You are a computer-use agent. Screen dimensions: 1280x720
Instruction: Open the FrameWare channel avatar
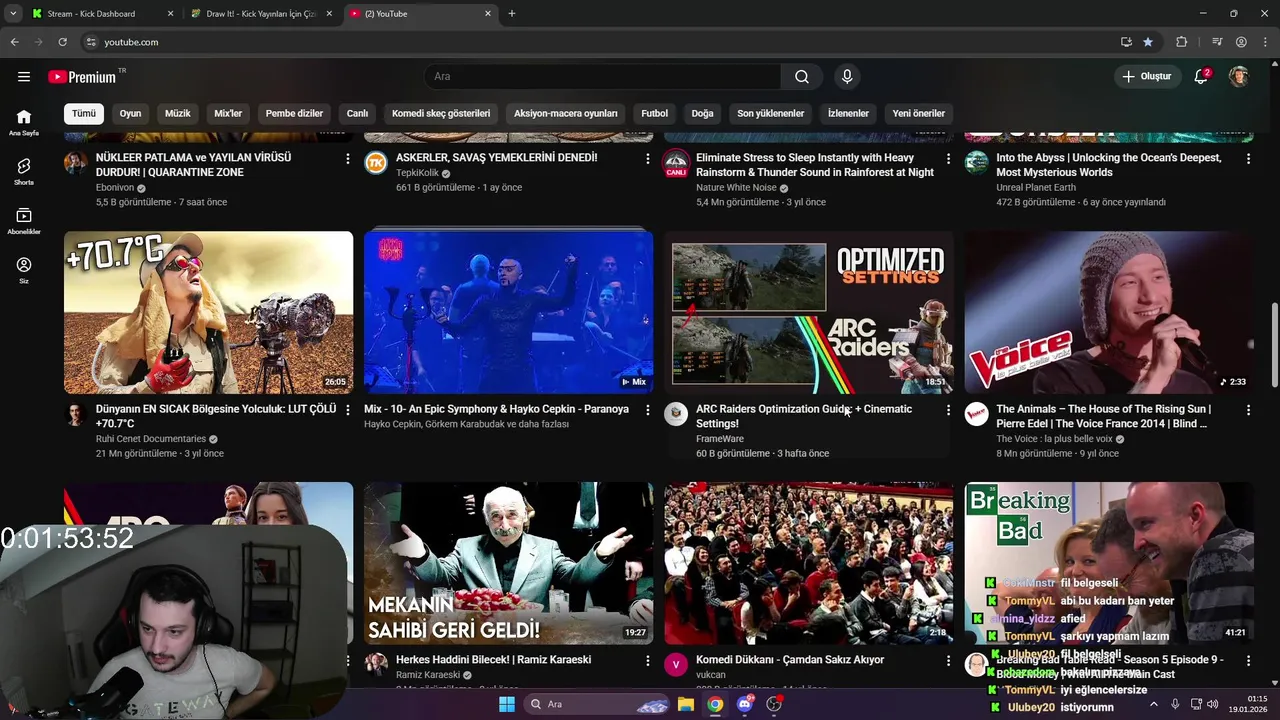676,414
